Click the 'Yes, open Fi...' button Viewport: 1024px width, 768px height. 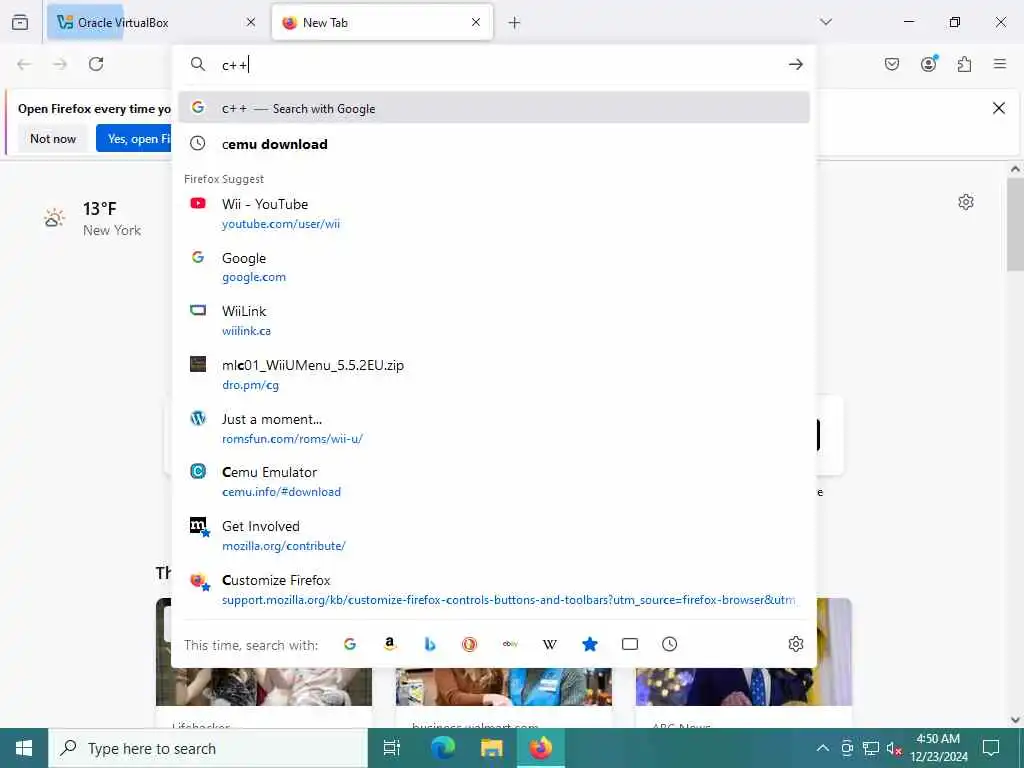[134, 138]
